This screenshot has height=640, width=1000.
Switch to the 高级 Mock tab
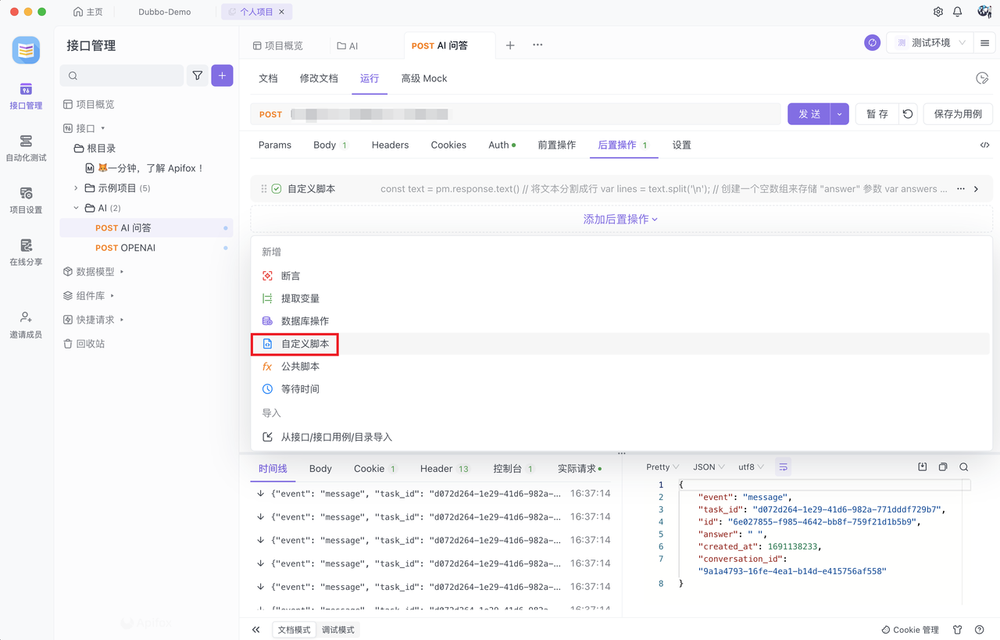coord(423,78)
